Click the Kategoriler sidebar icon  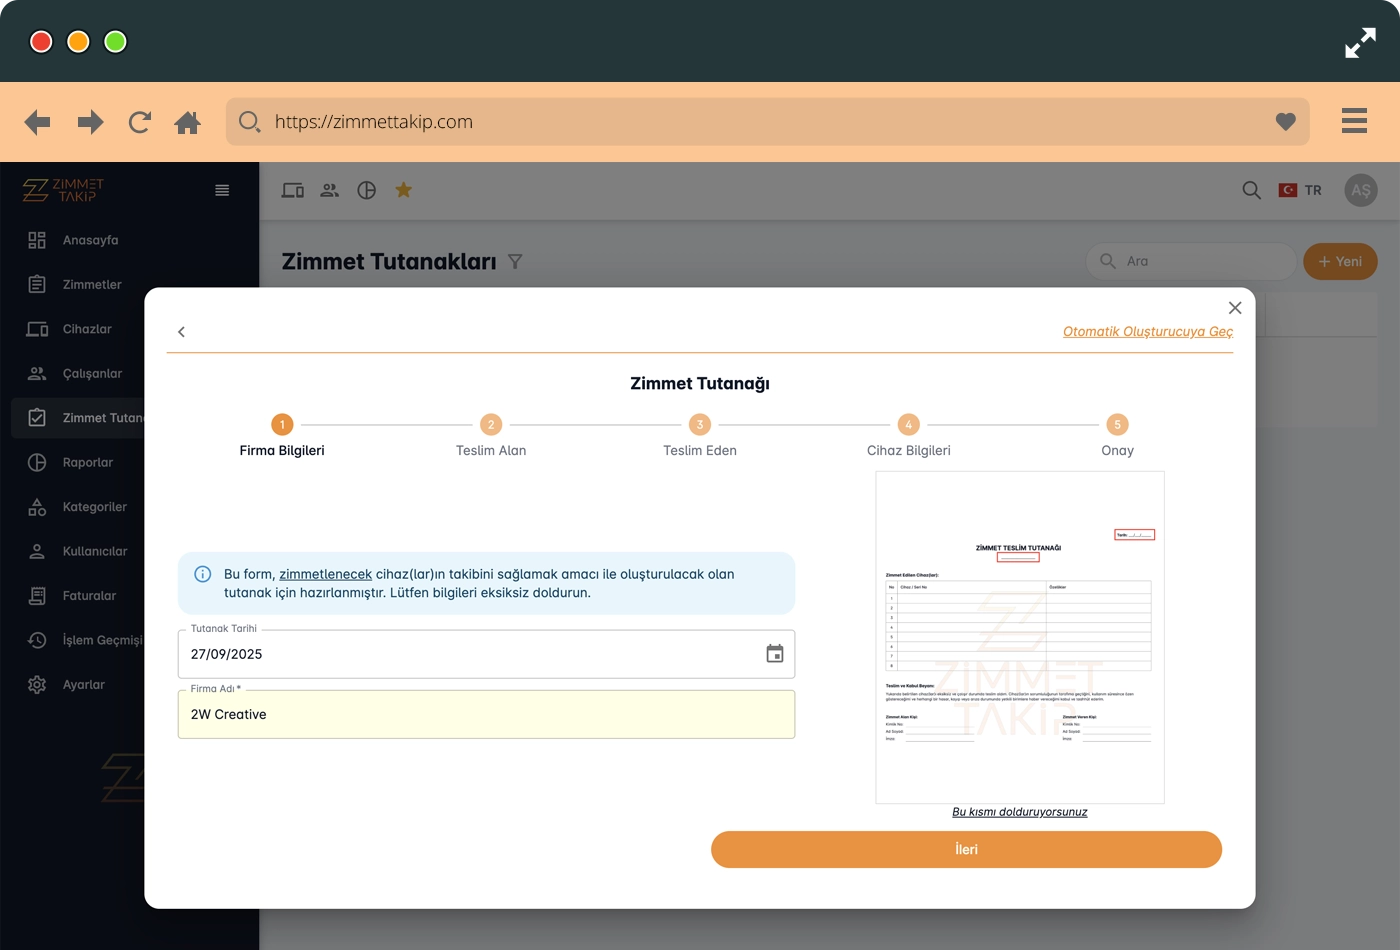coord(37,507)
